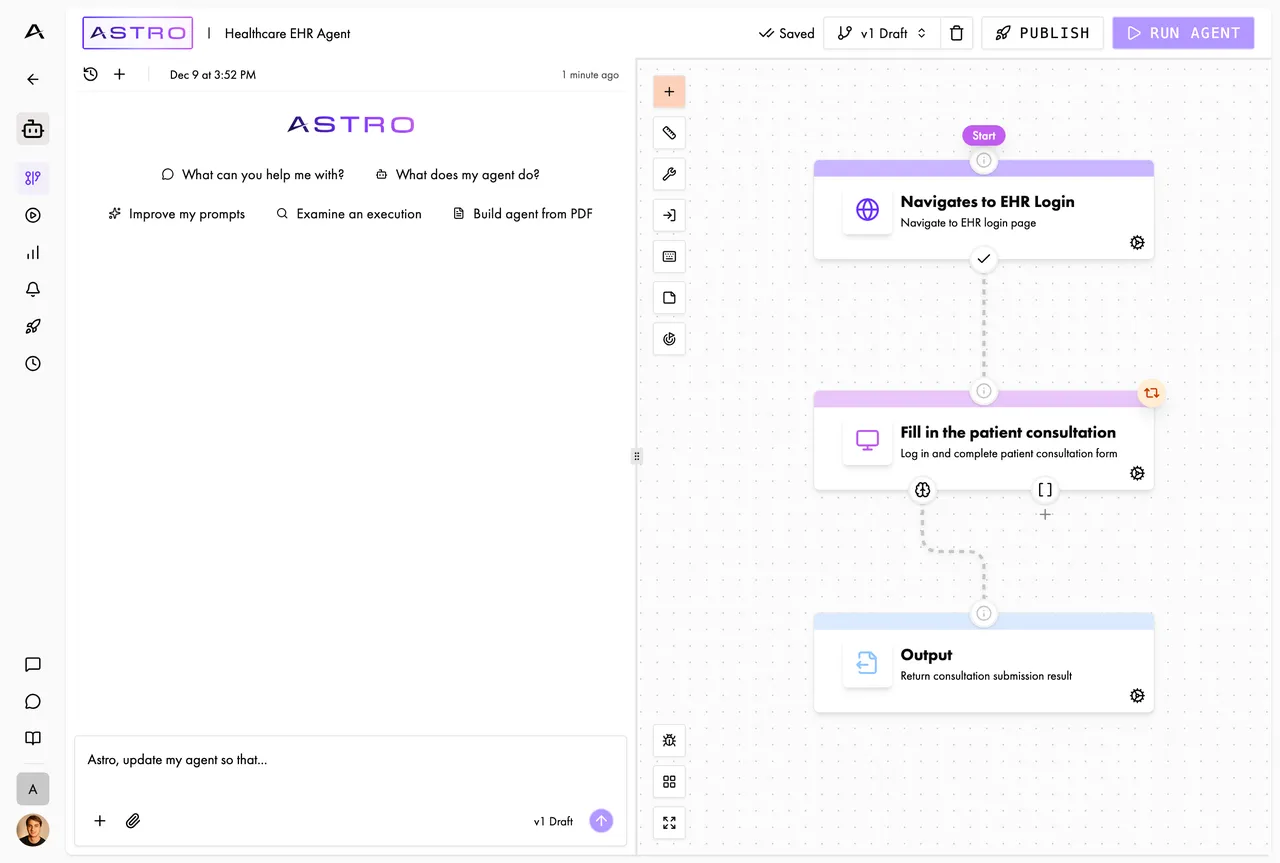Open the v1 Draft version dropdown in header
Screen dimensions: 1280x863
click(882, 33)
